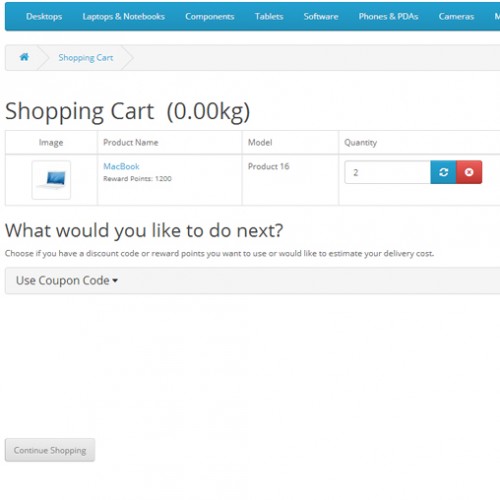Click the Model column header

260,142
